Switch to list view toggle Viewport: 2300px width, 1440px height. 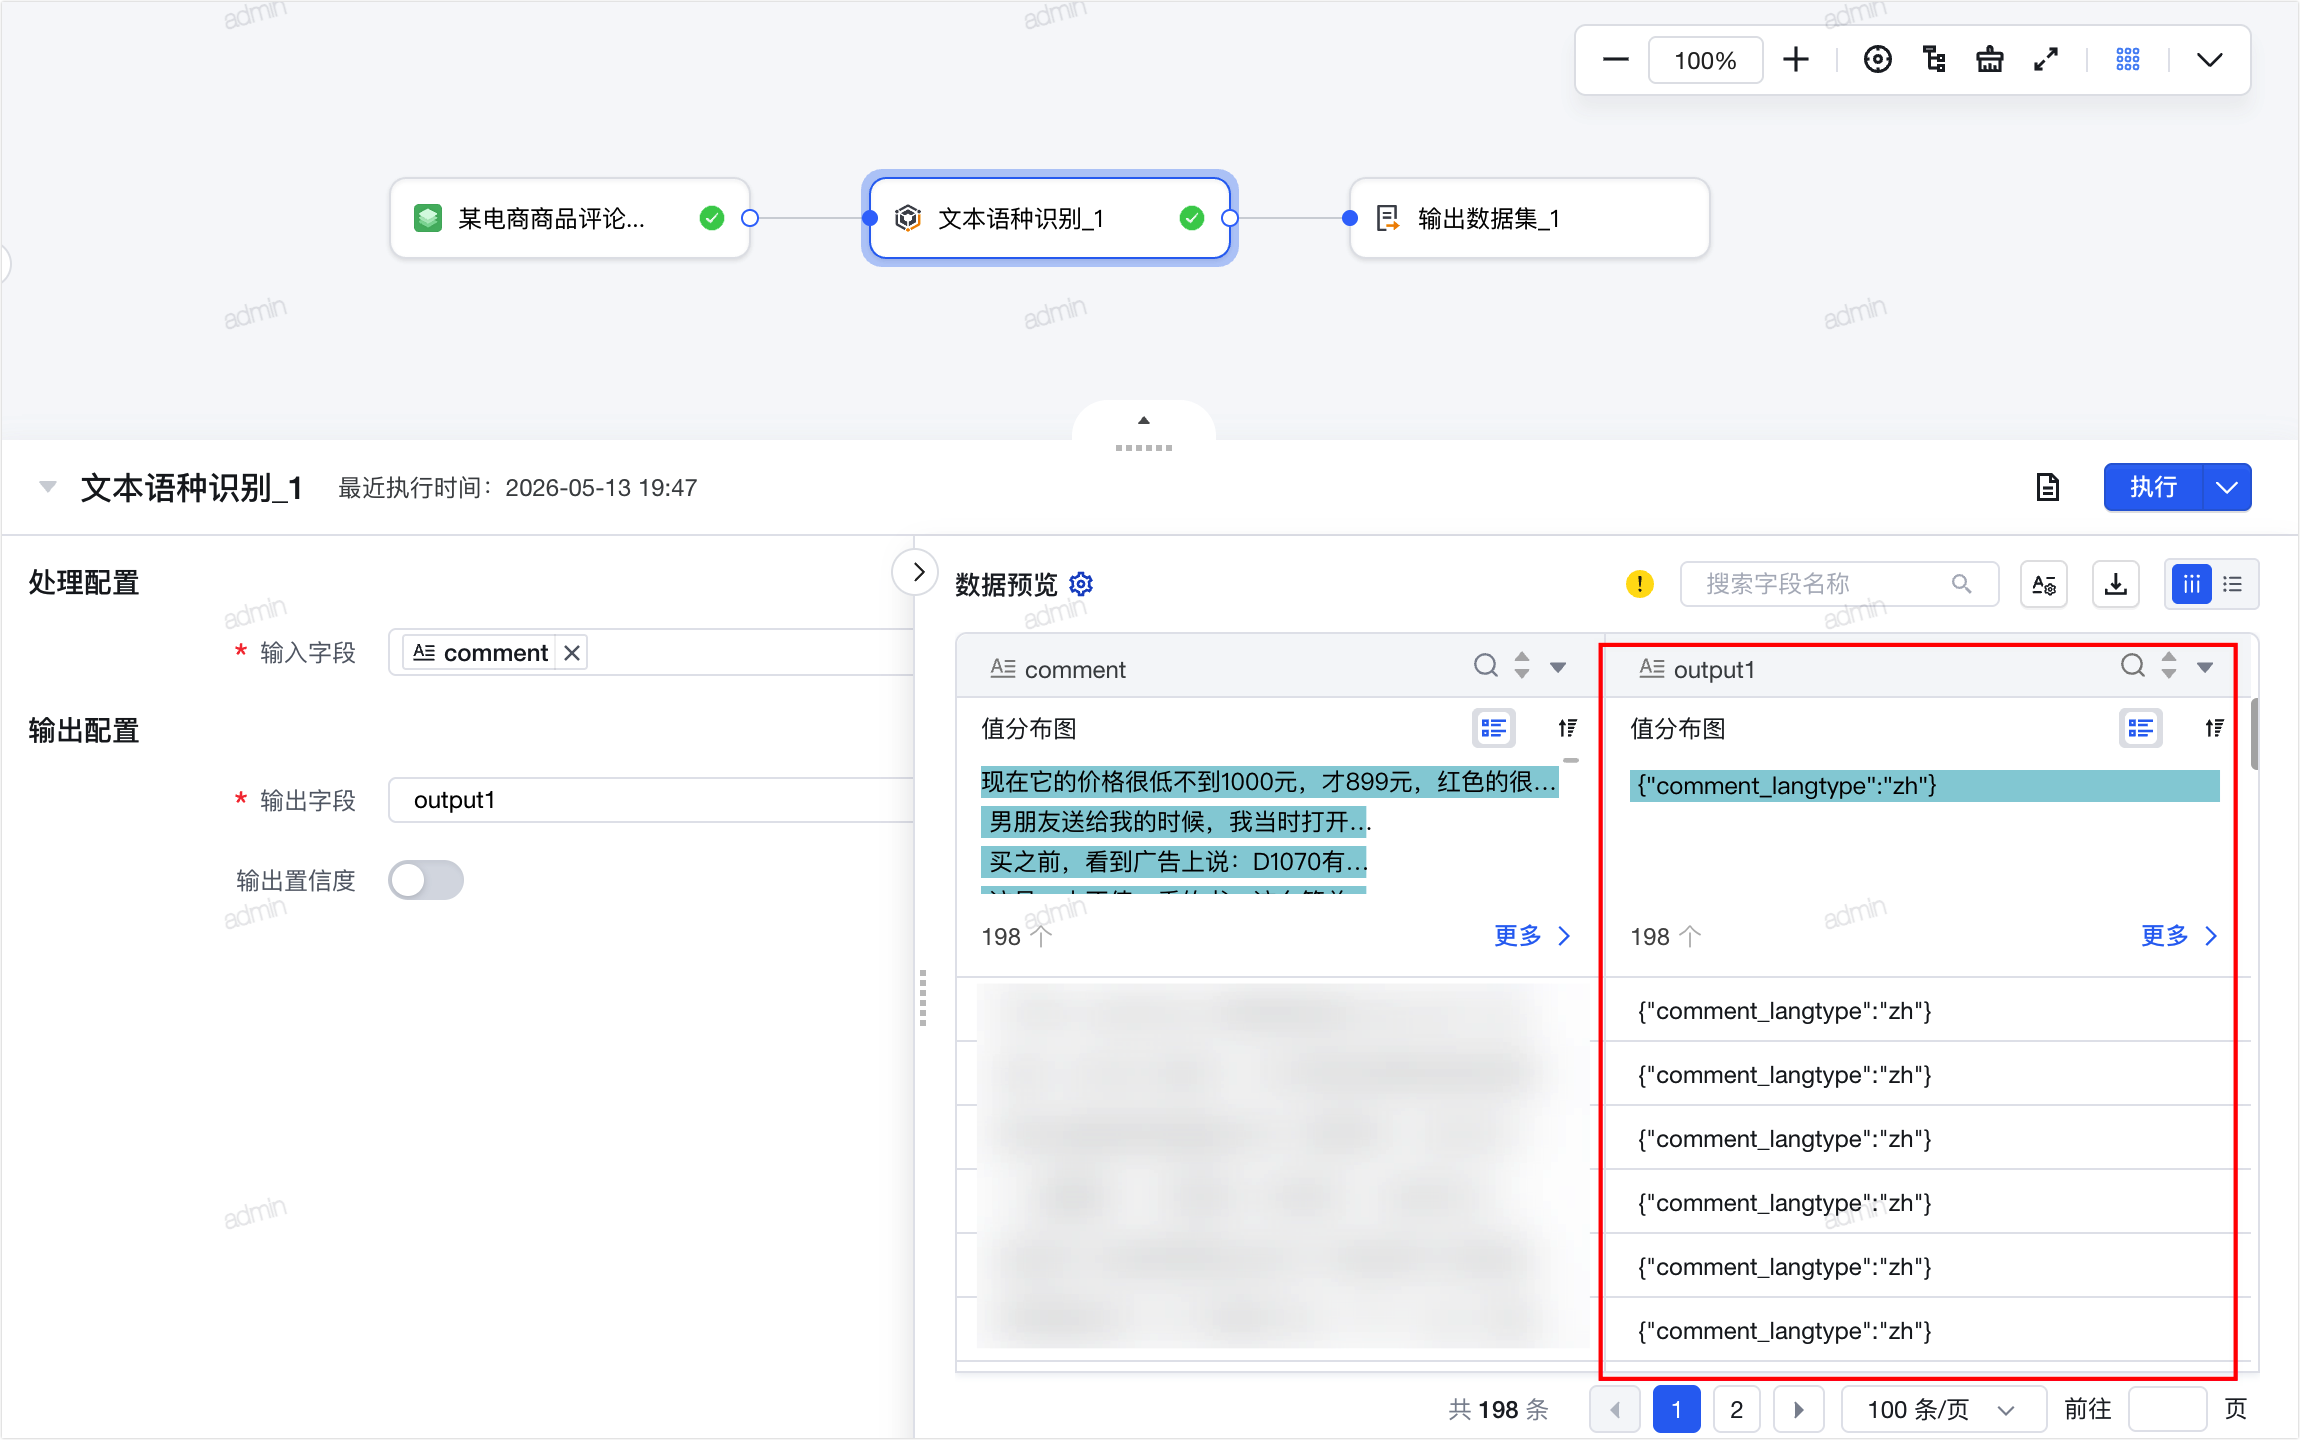(2232, 584)
